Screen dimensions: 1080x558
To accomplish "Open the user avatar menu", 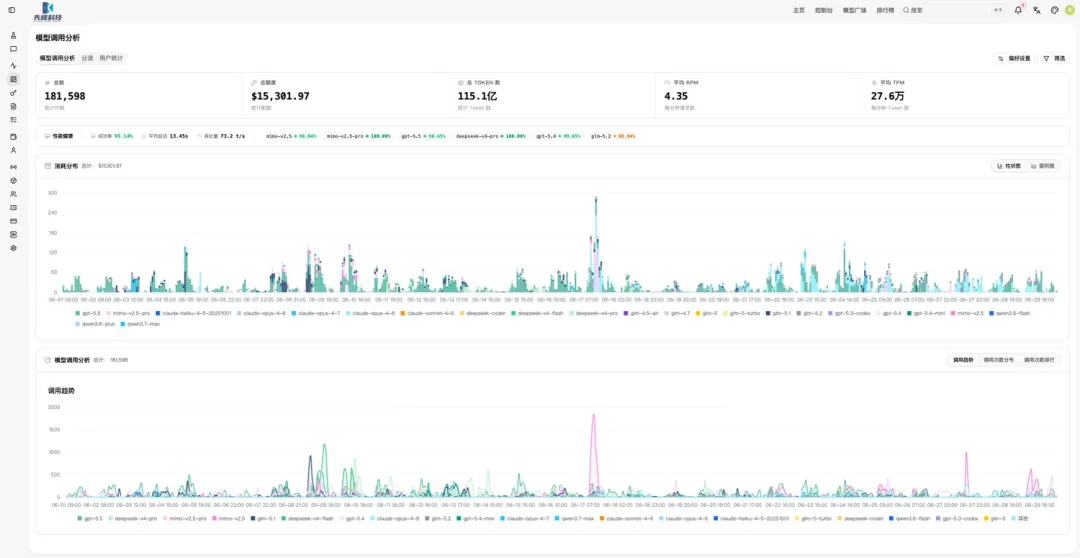I will tap(1070, 10).
